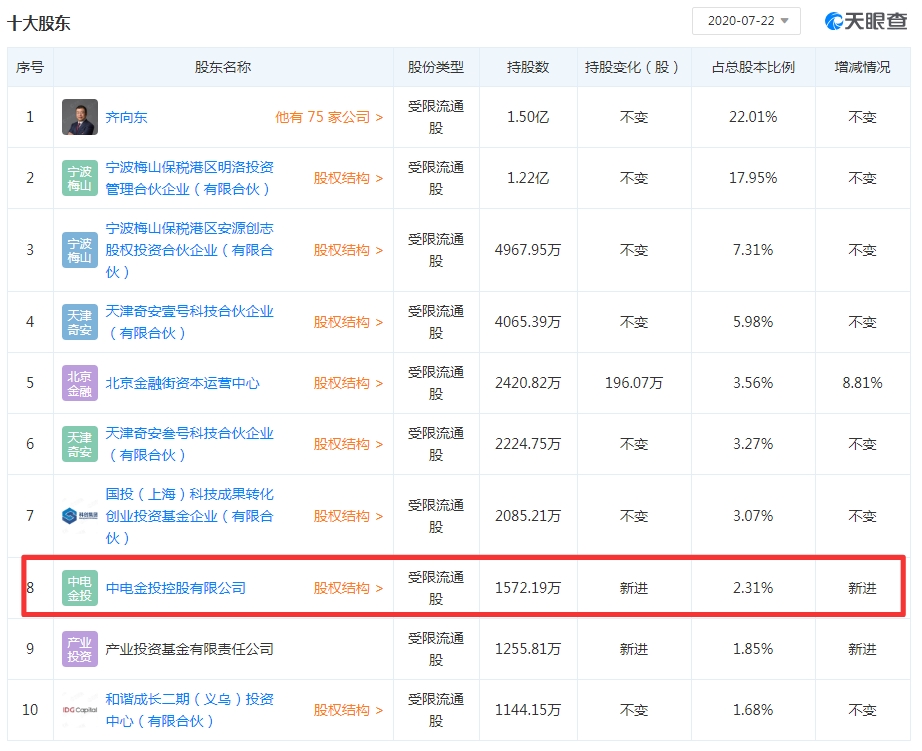The height and width of the screenshot is (751, 922).
Task: Click the 北京金融 purple logo
Action: point(80,383)
